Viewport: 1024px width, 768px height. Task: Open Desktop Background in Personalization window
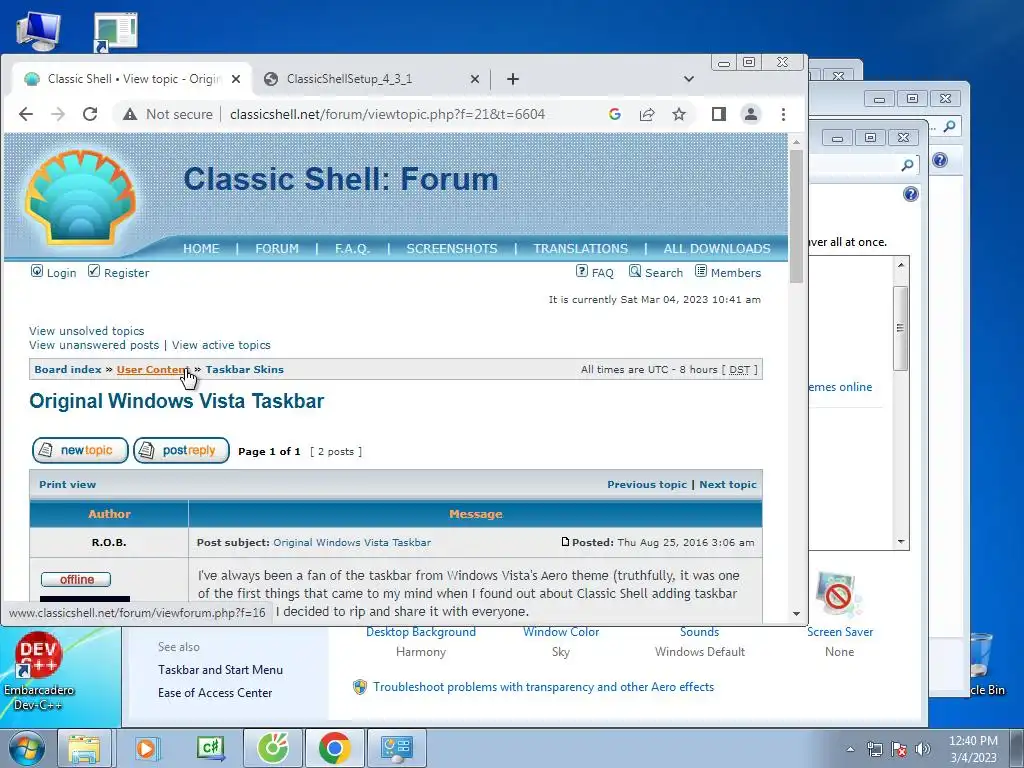(421, 632)
